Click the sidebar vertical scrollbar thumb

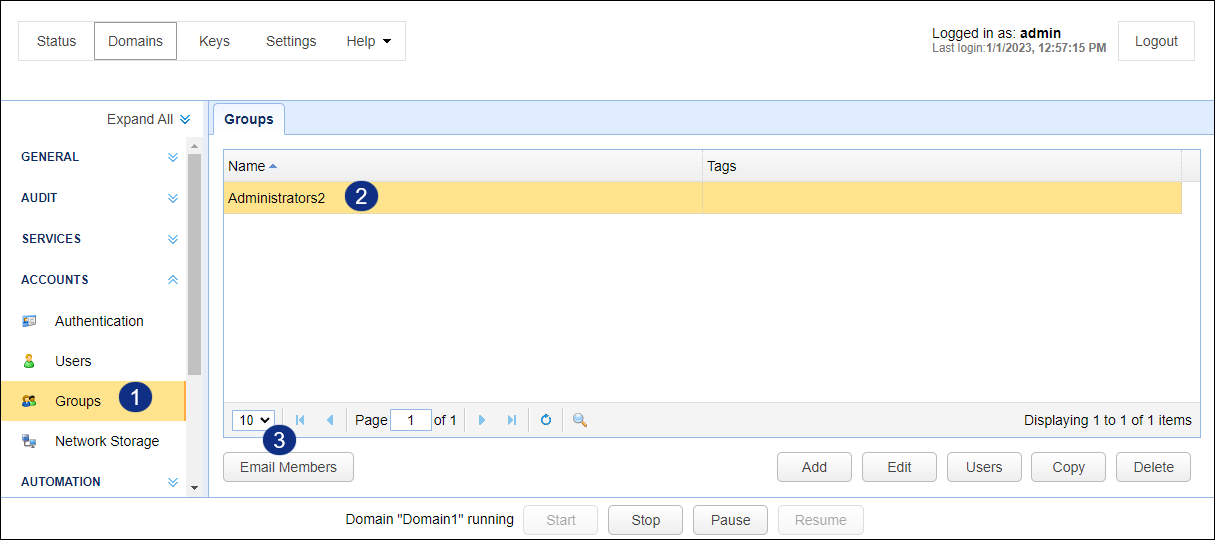point(194,263)
